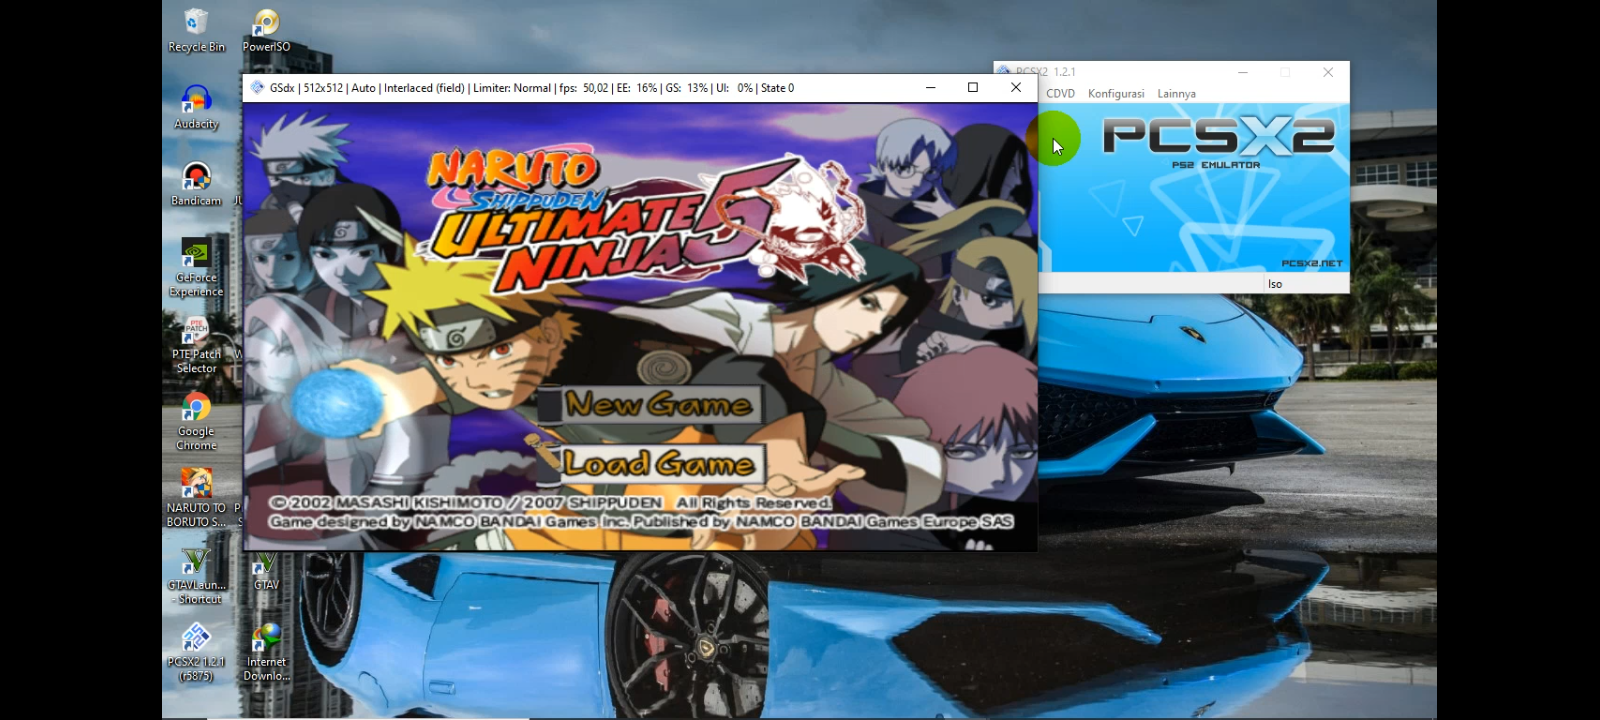
Task: Launch the Internet Download Manager icon
Action: pyautogui.click(x=266, y=653)
